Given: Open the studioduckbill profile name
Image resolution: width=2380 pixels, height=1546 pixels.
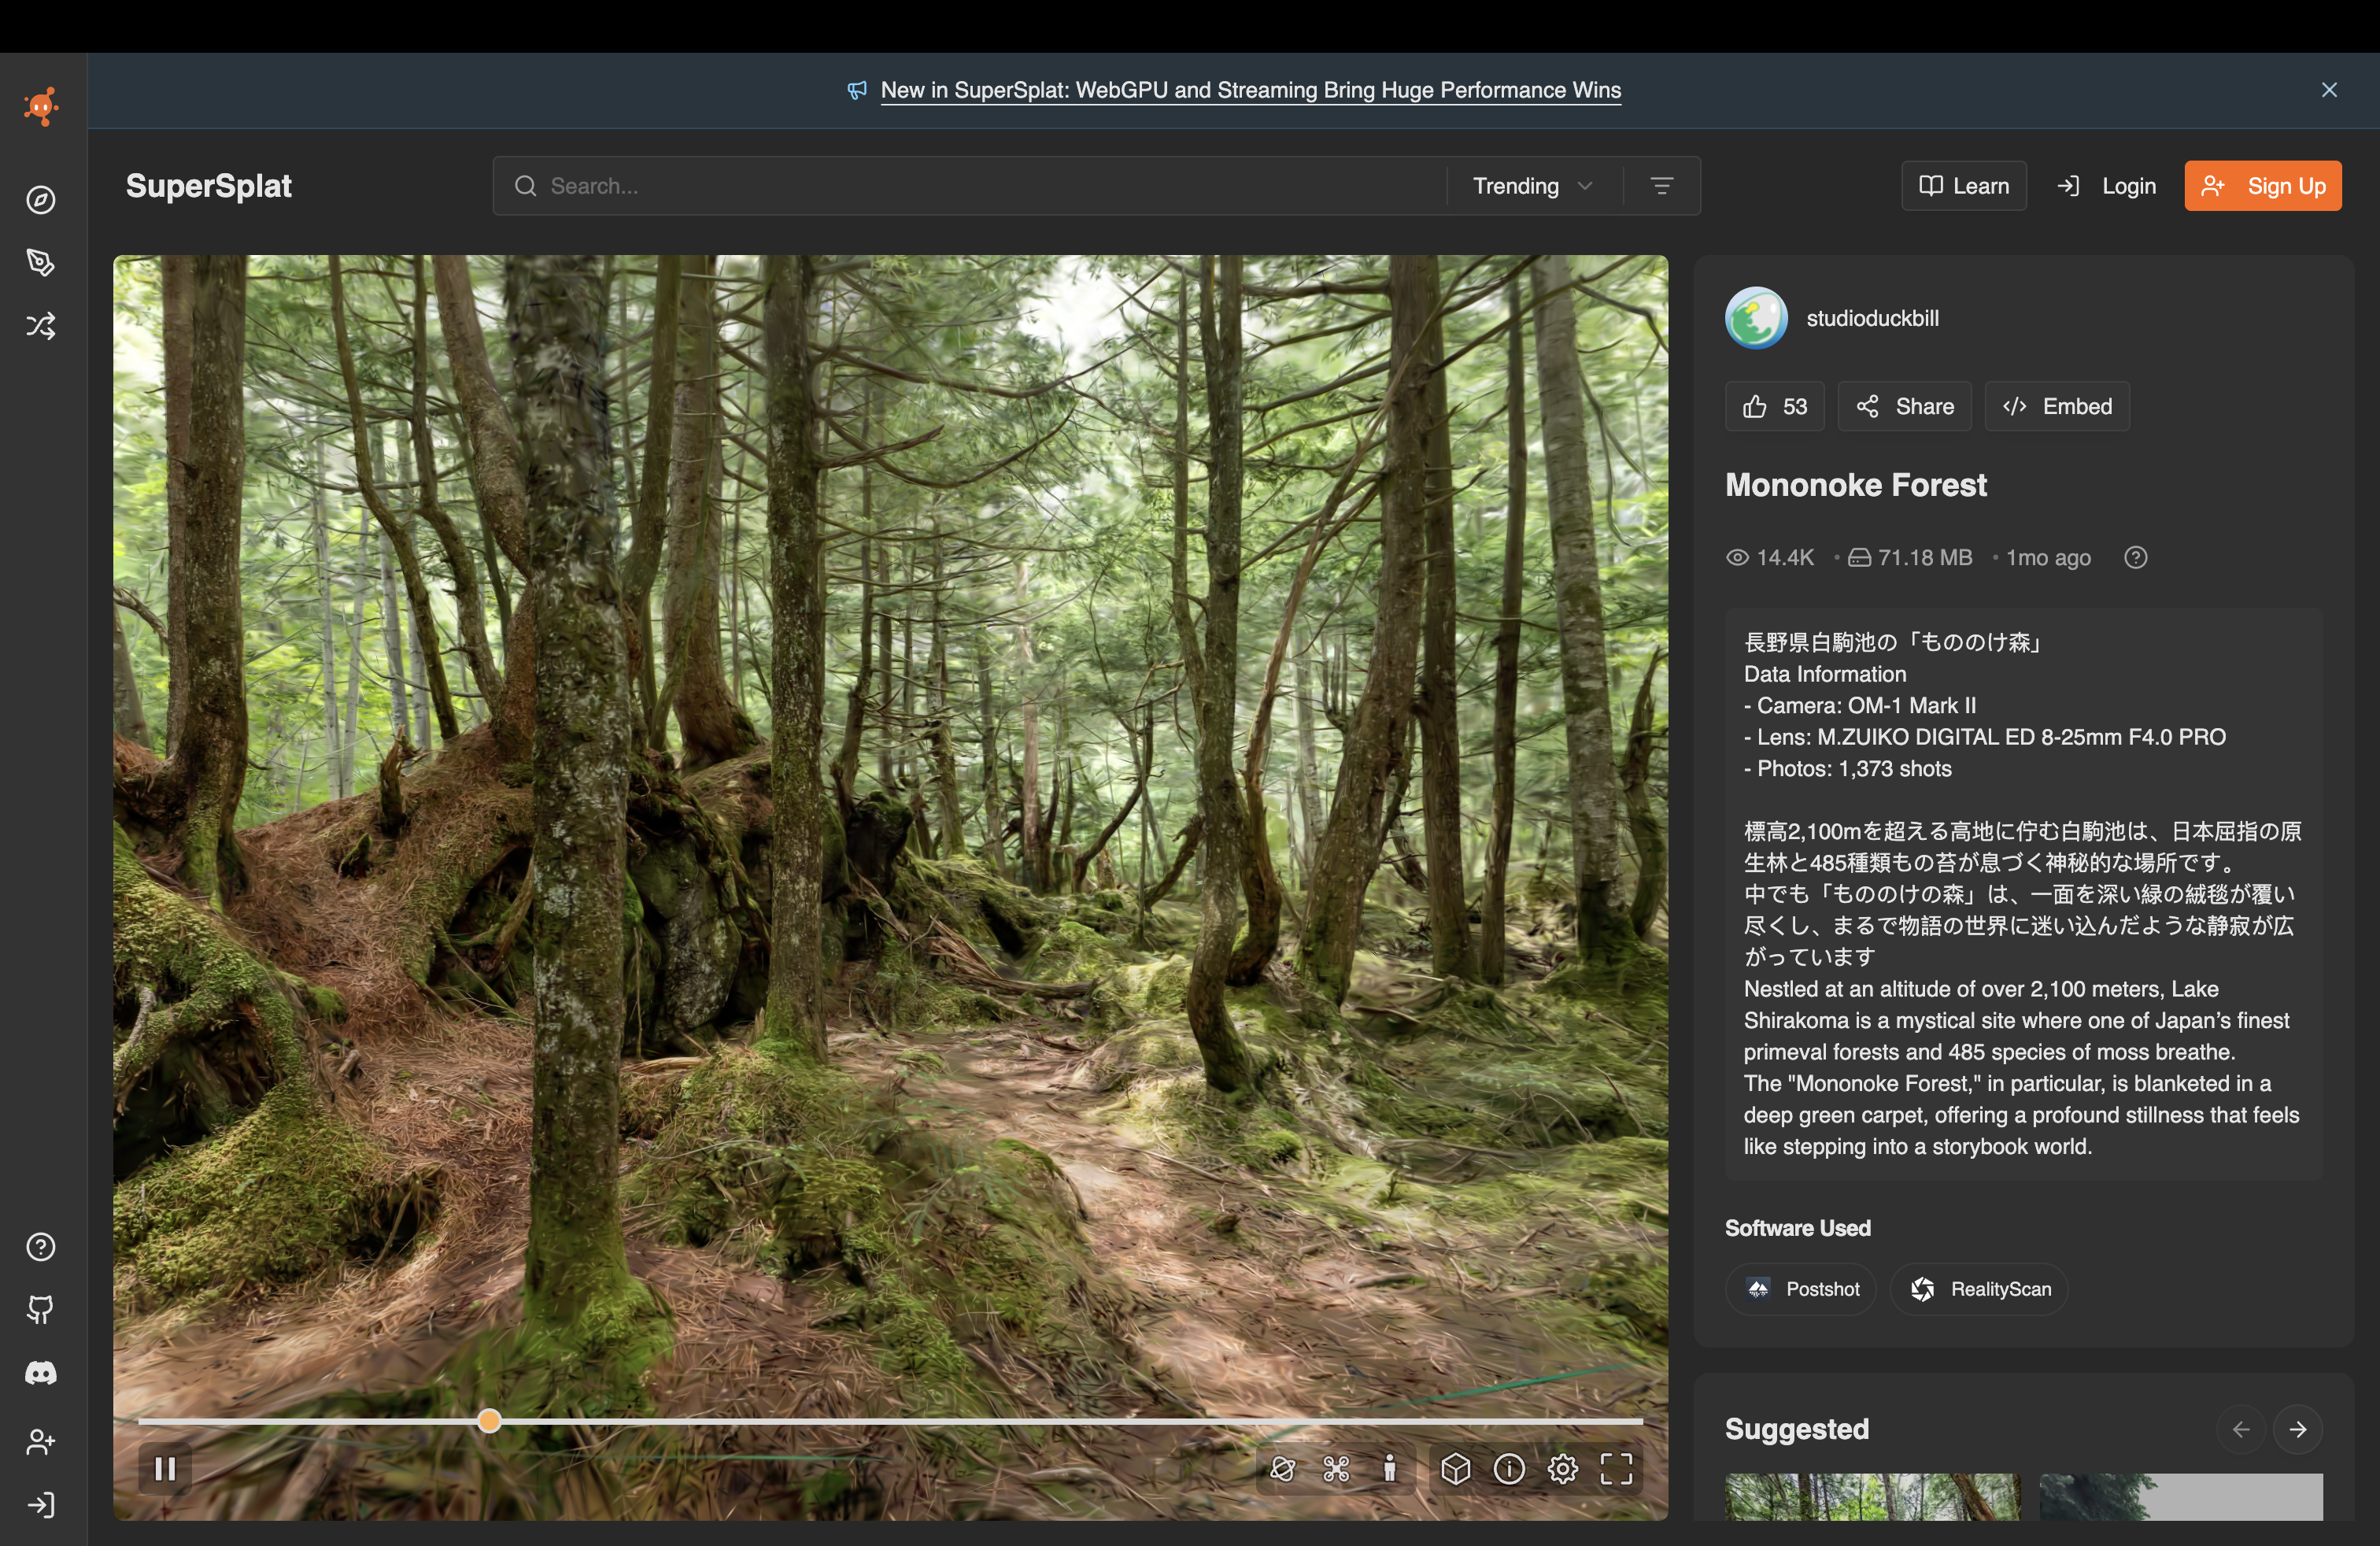Looking at the screenshot, I should tap(1872, 318).
